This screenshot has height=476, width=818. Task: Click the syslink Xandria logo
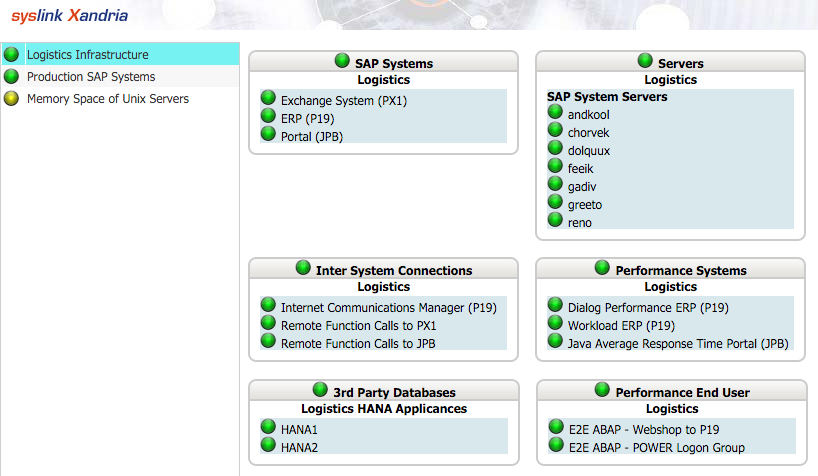click(x=69, y=16)
